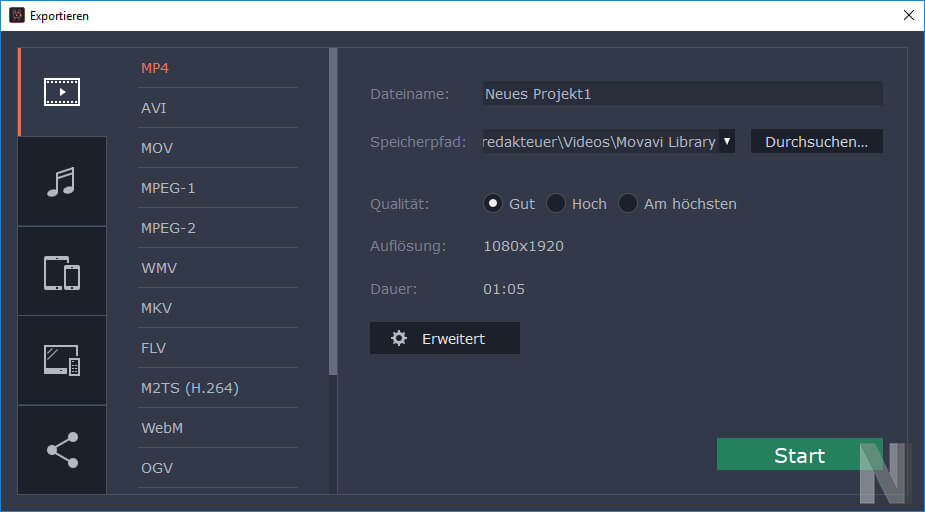925x512 pixels.
Task: Choose the mobile devices export icon
Action: point(62,271)
